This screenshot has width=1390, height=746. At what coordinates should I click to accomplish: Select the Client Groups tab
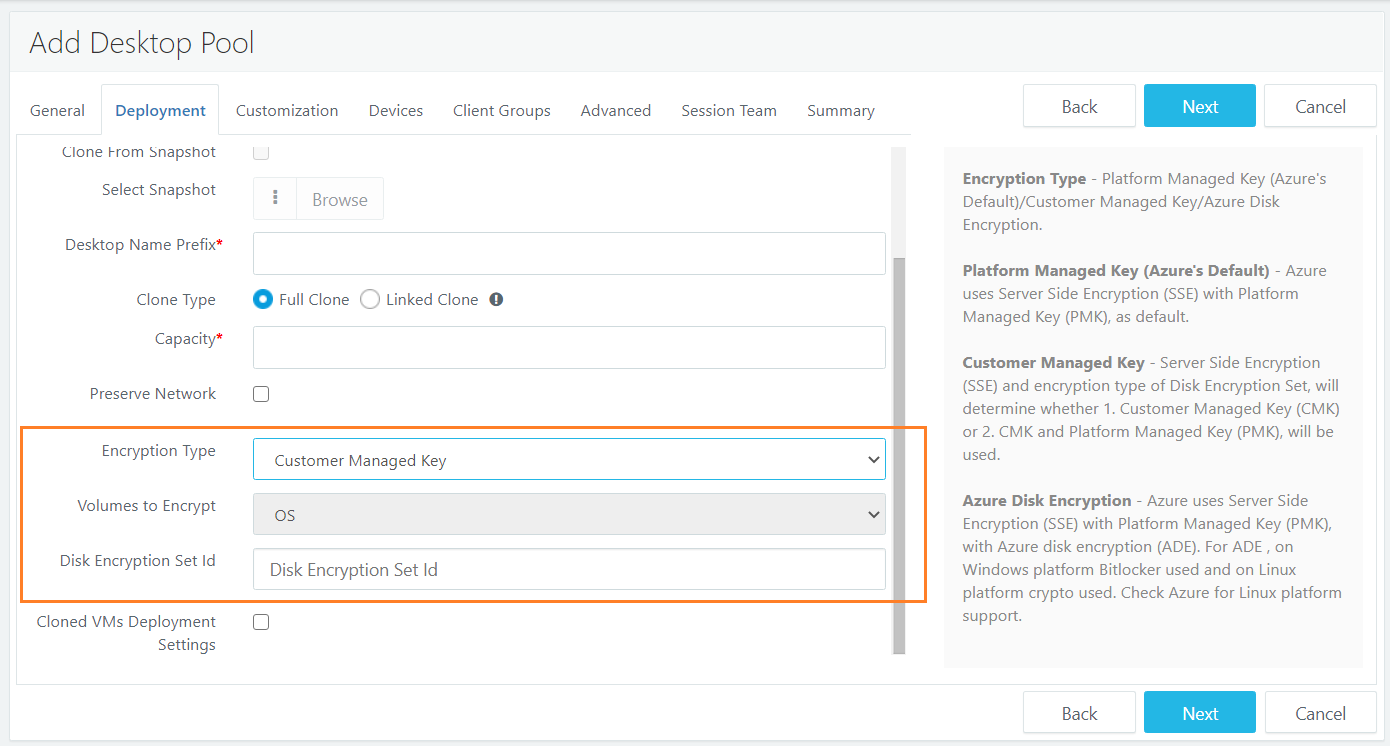pyautogui.click(x=501, y=111)
